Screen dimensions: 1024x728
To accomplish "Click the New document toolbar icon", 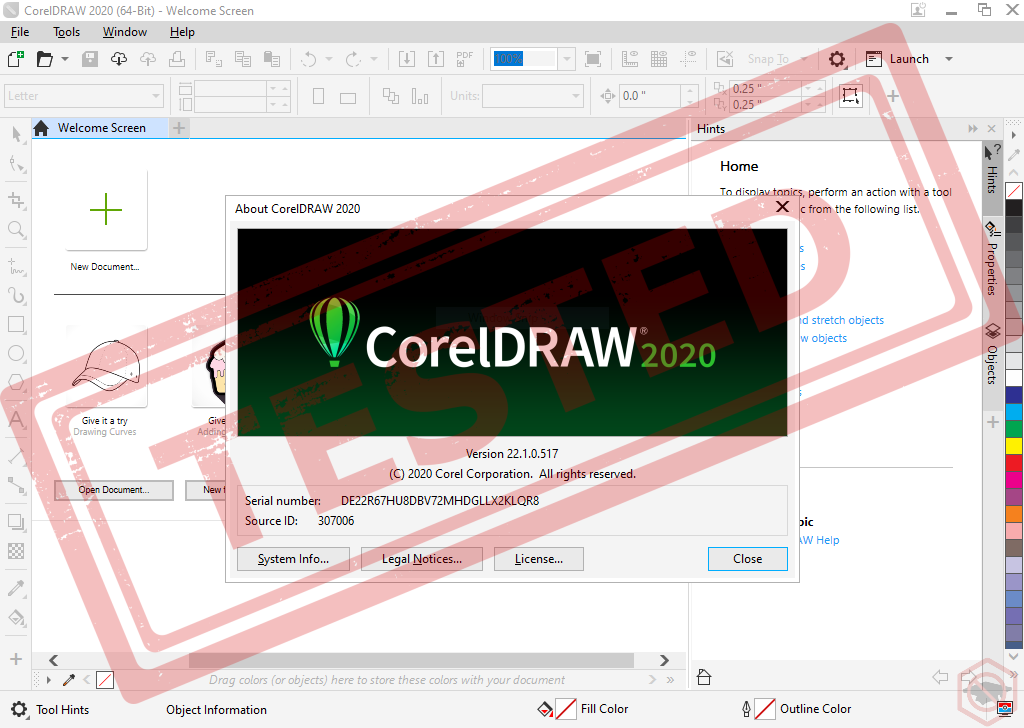I will 16,59.
